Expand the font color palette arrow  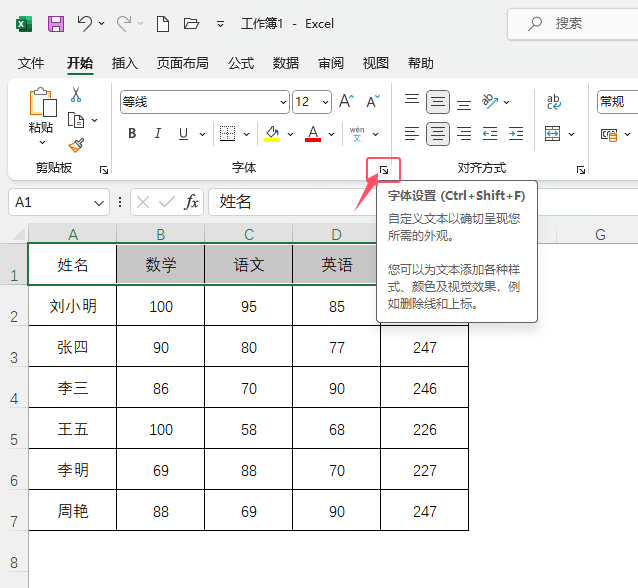pyautogui.click(x=332, y=134)
